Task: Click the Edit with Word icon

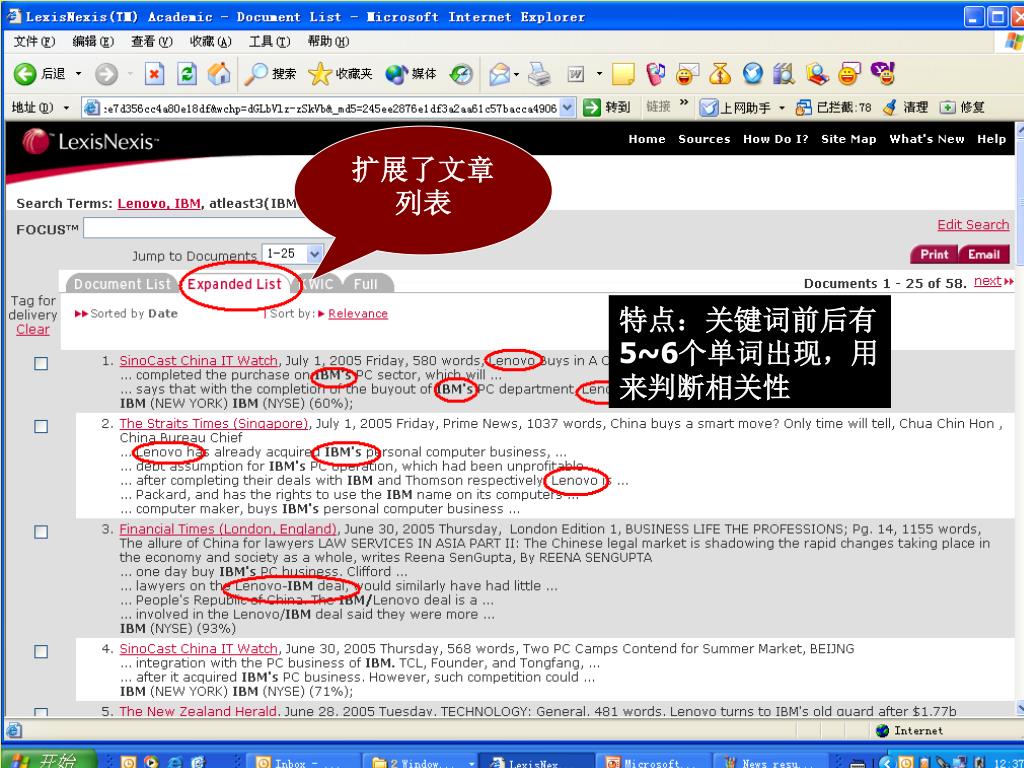Action: [x=575, y=74]
